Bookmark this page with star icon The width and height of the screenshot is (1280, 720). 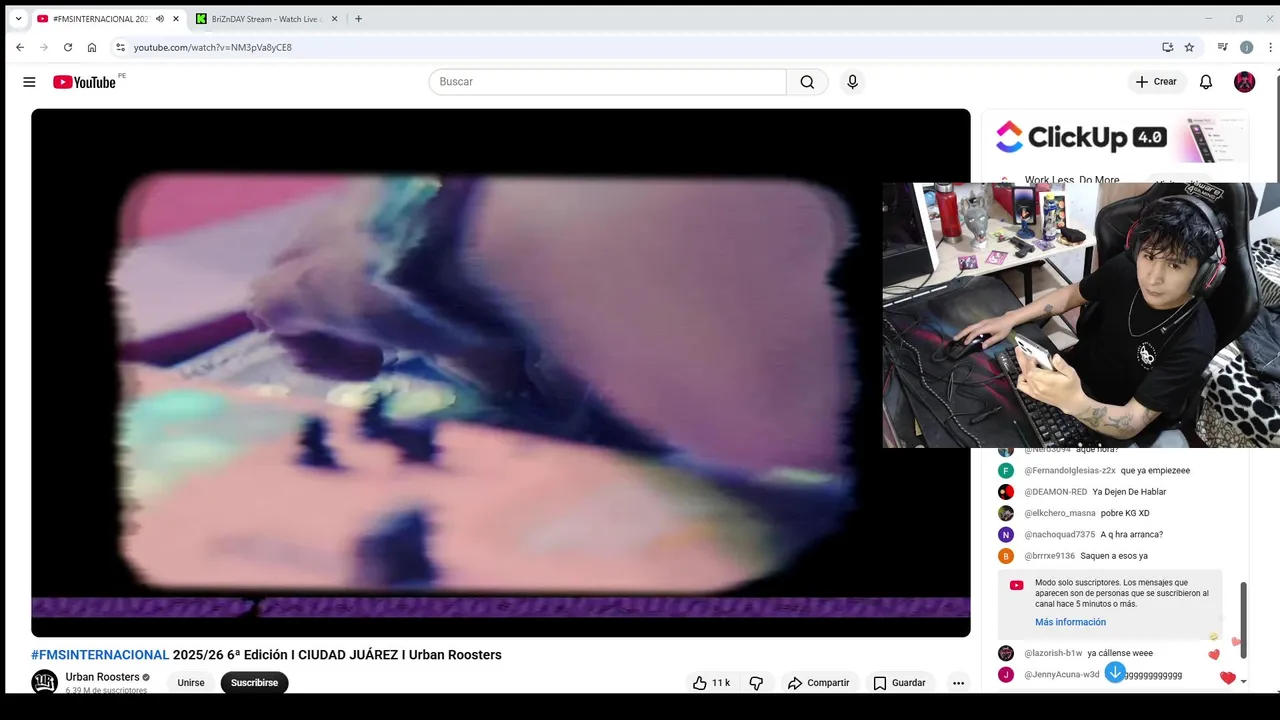tap(1189, 47)
